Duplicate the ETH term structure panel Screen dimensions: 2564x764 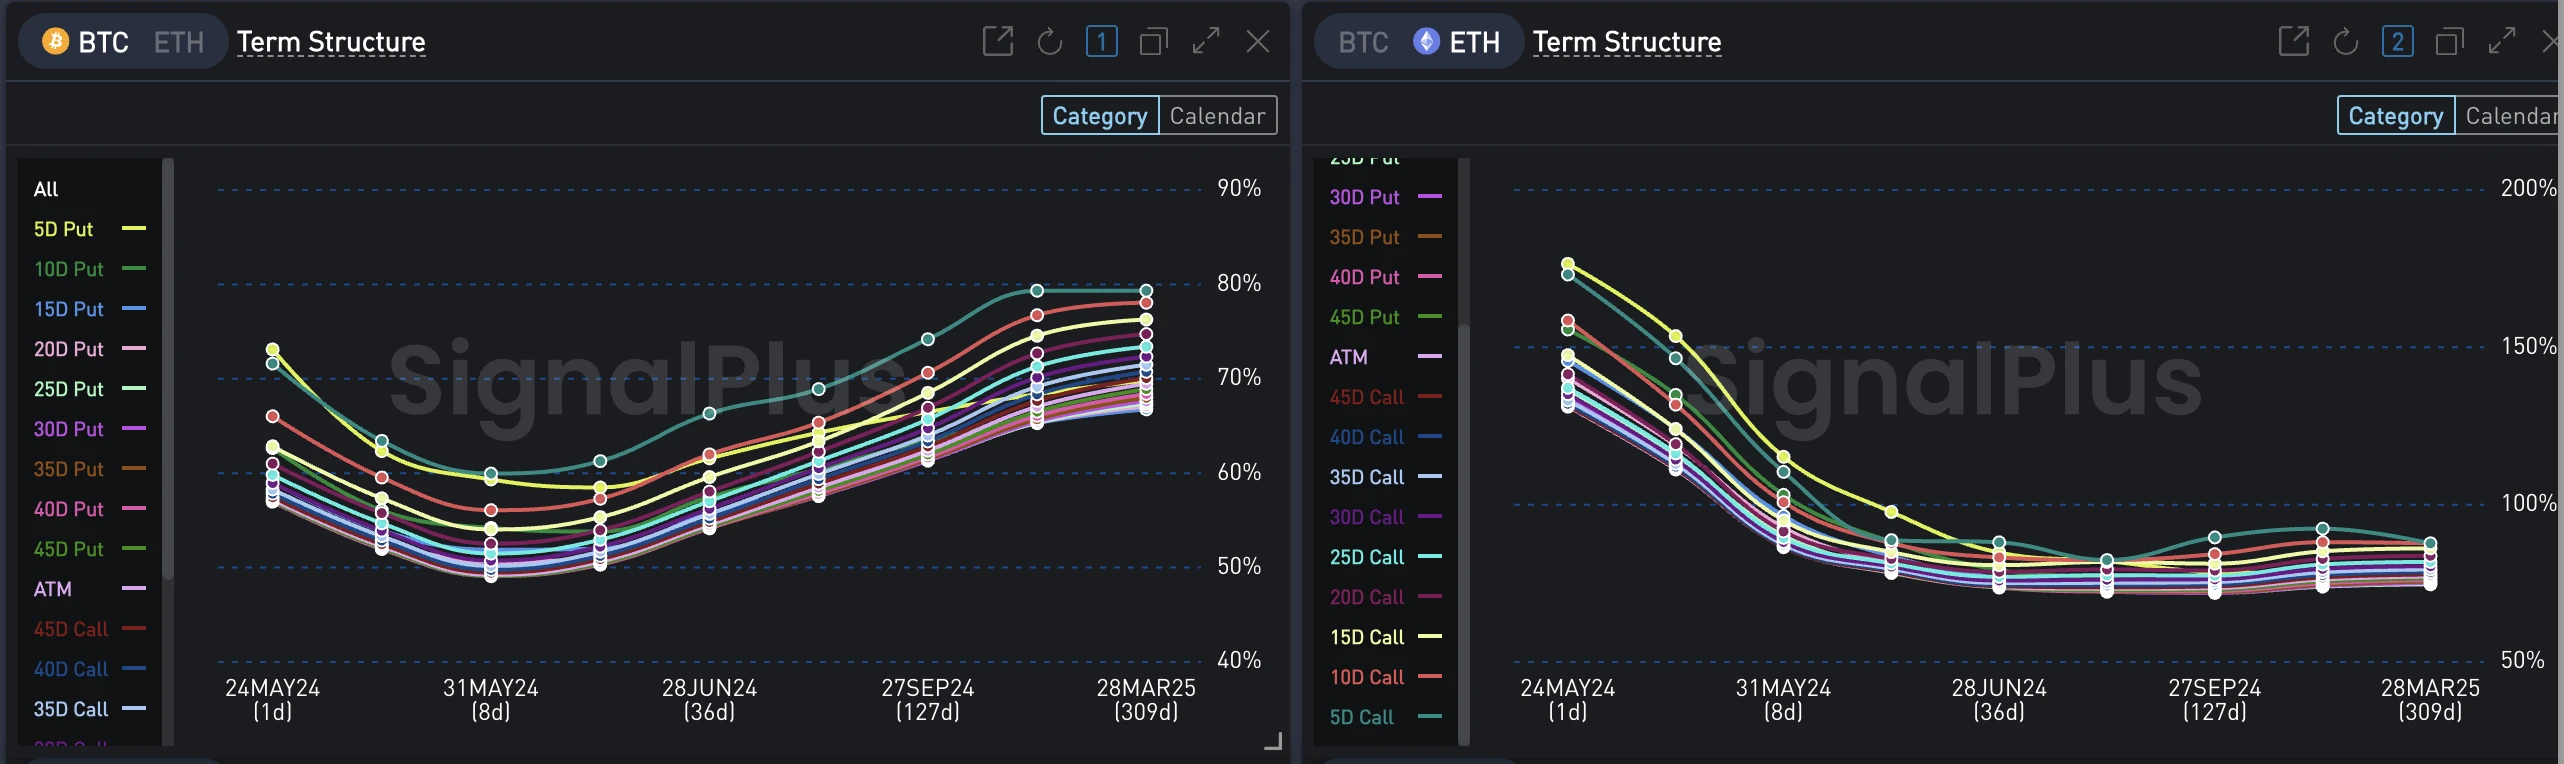pyautogui.click(x=2449, y=42)
